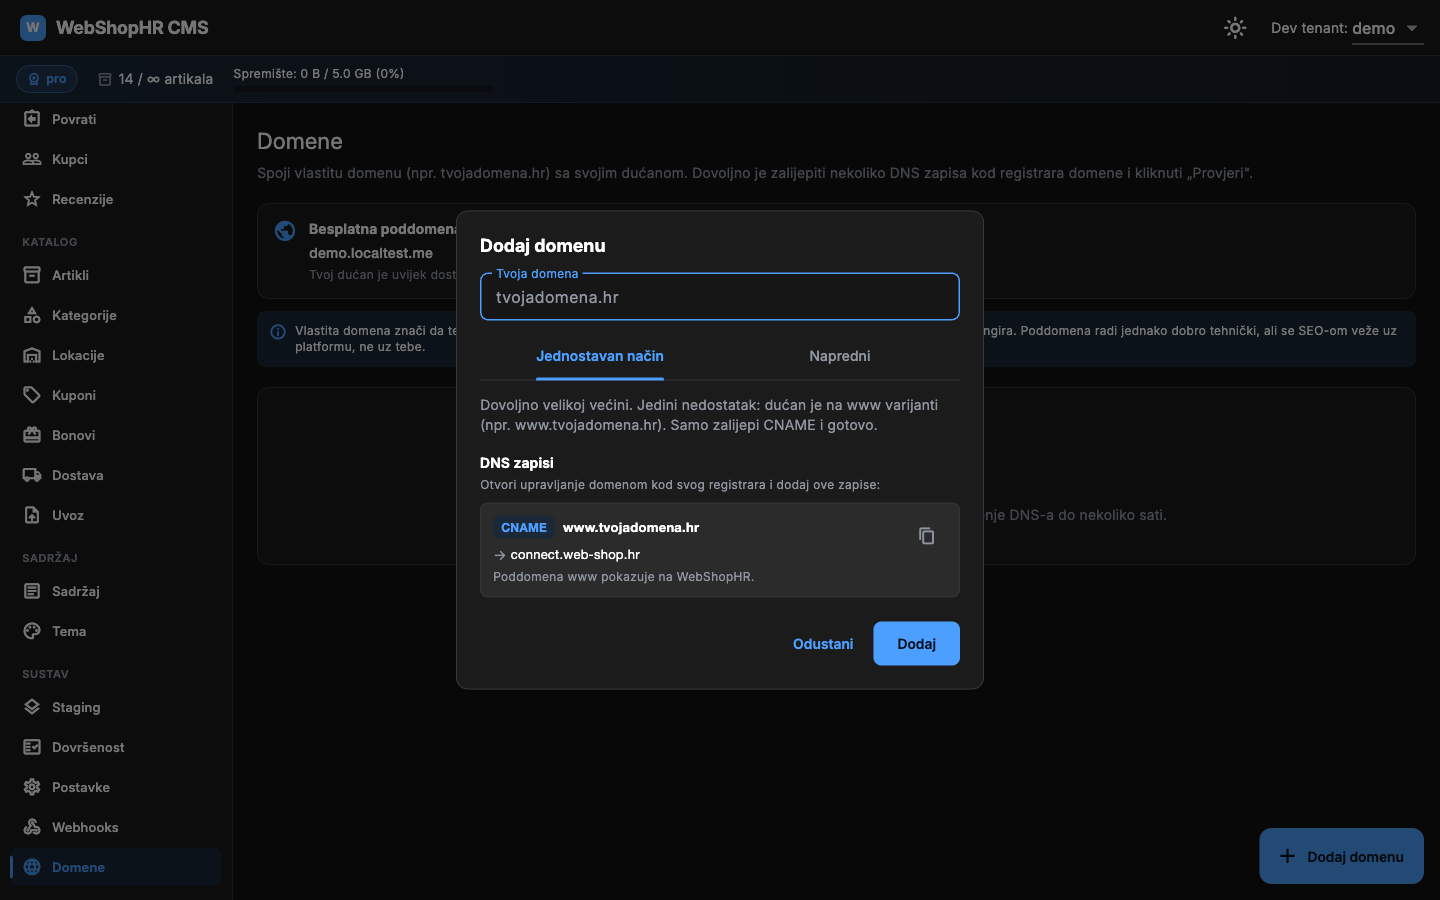Open Recenzije section
This screenshot has height=900, width=1440.
(116, 199)
